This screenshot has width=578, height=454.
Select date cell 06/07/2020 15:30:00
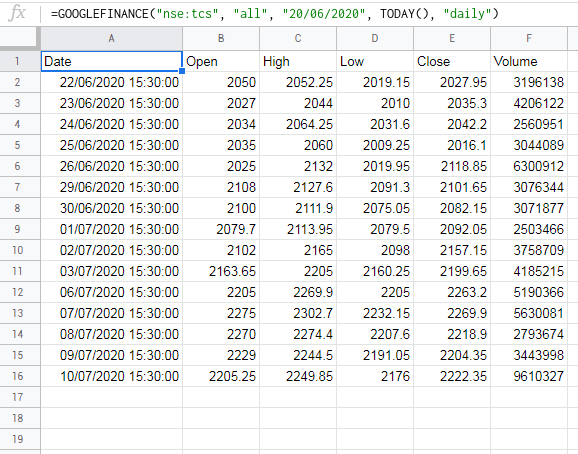coord(111,292)
